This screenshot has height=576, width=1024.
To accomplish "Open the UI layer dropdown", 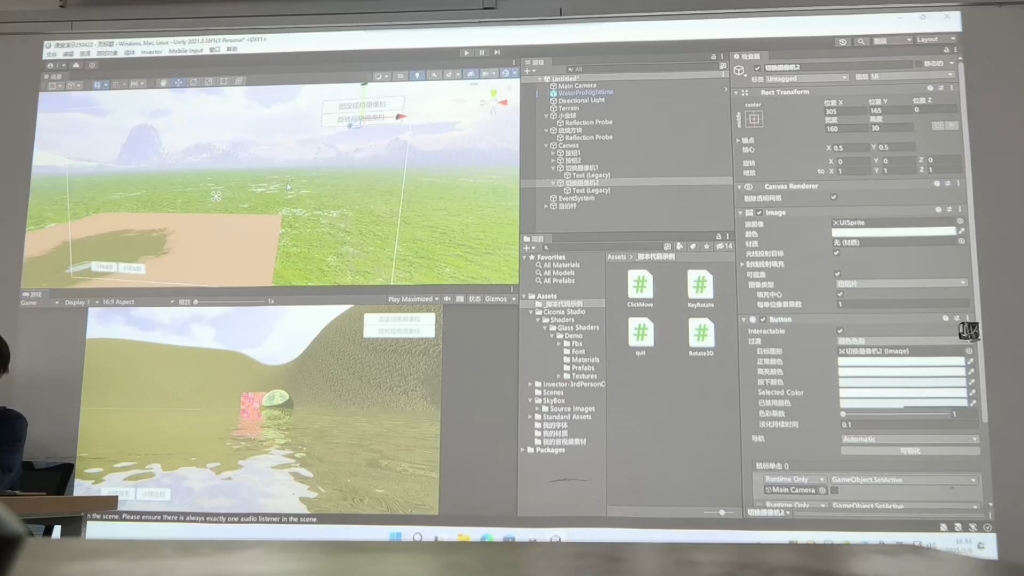I will [x=912, y=76].
